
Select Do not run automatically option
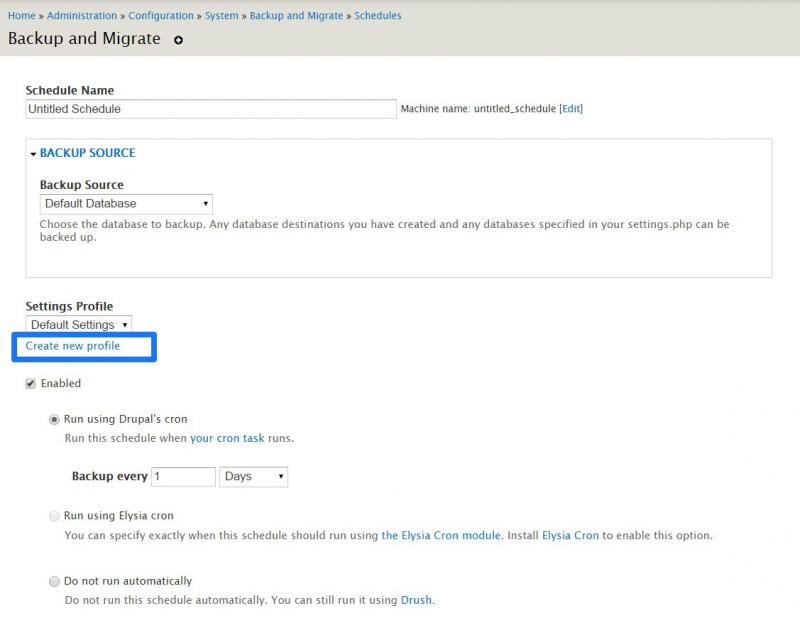[54, 581]
